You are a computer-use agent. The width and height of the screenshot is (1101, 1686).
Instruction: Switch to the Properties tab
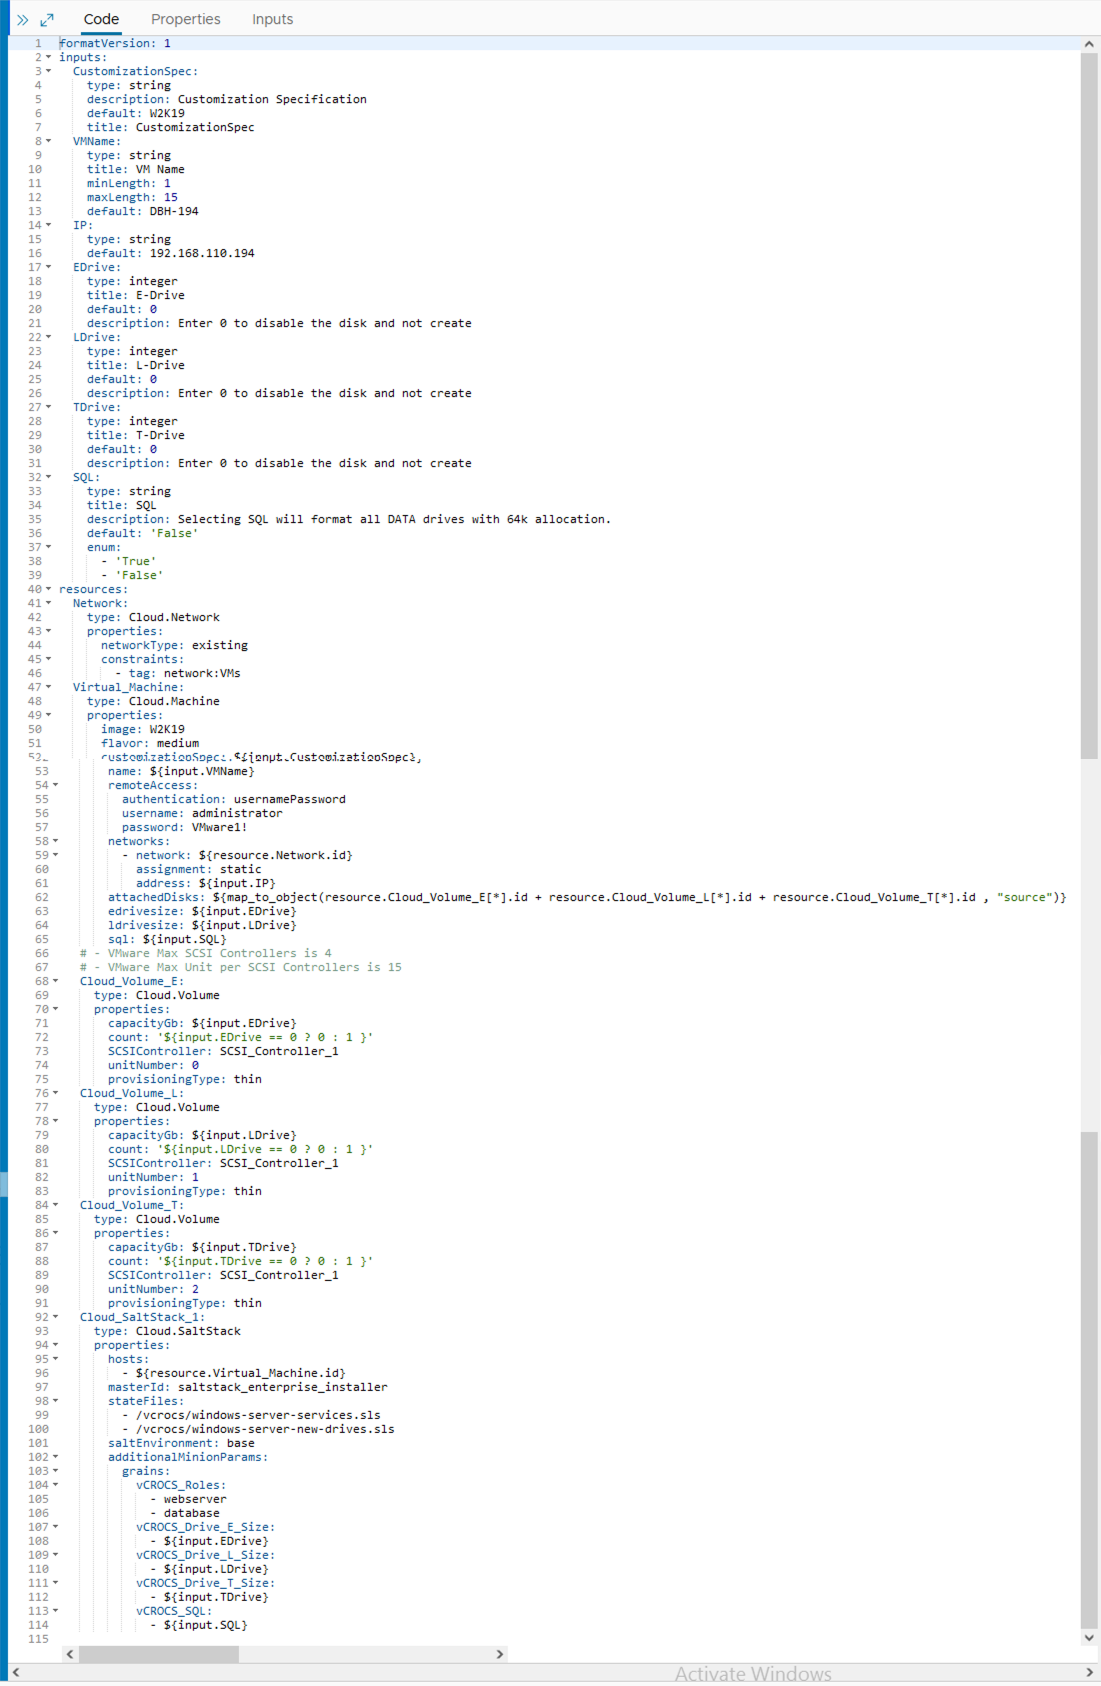(x=185, y=20)
